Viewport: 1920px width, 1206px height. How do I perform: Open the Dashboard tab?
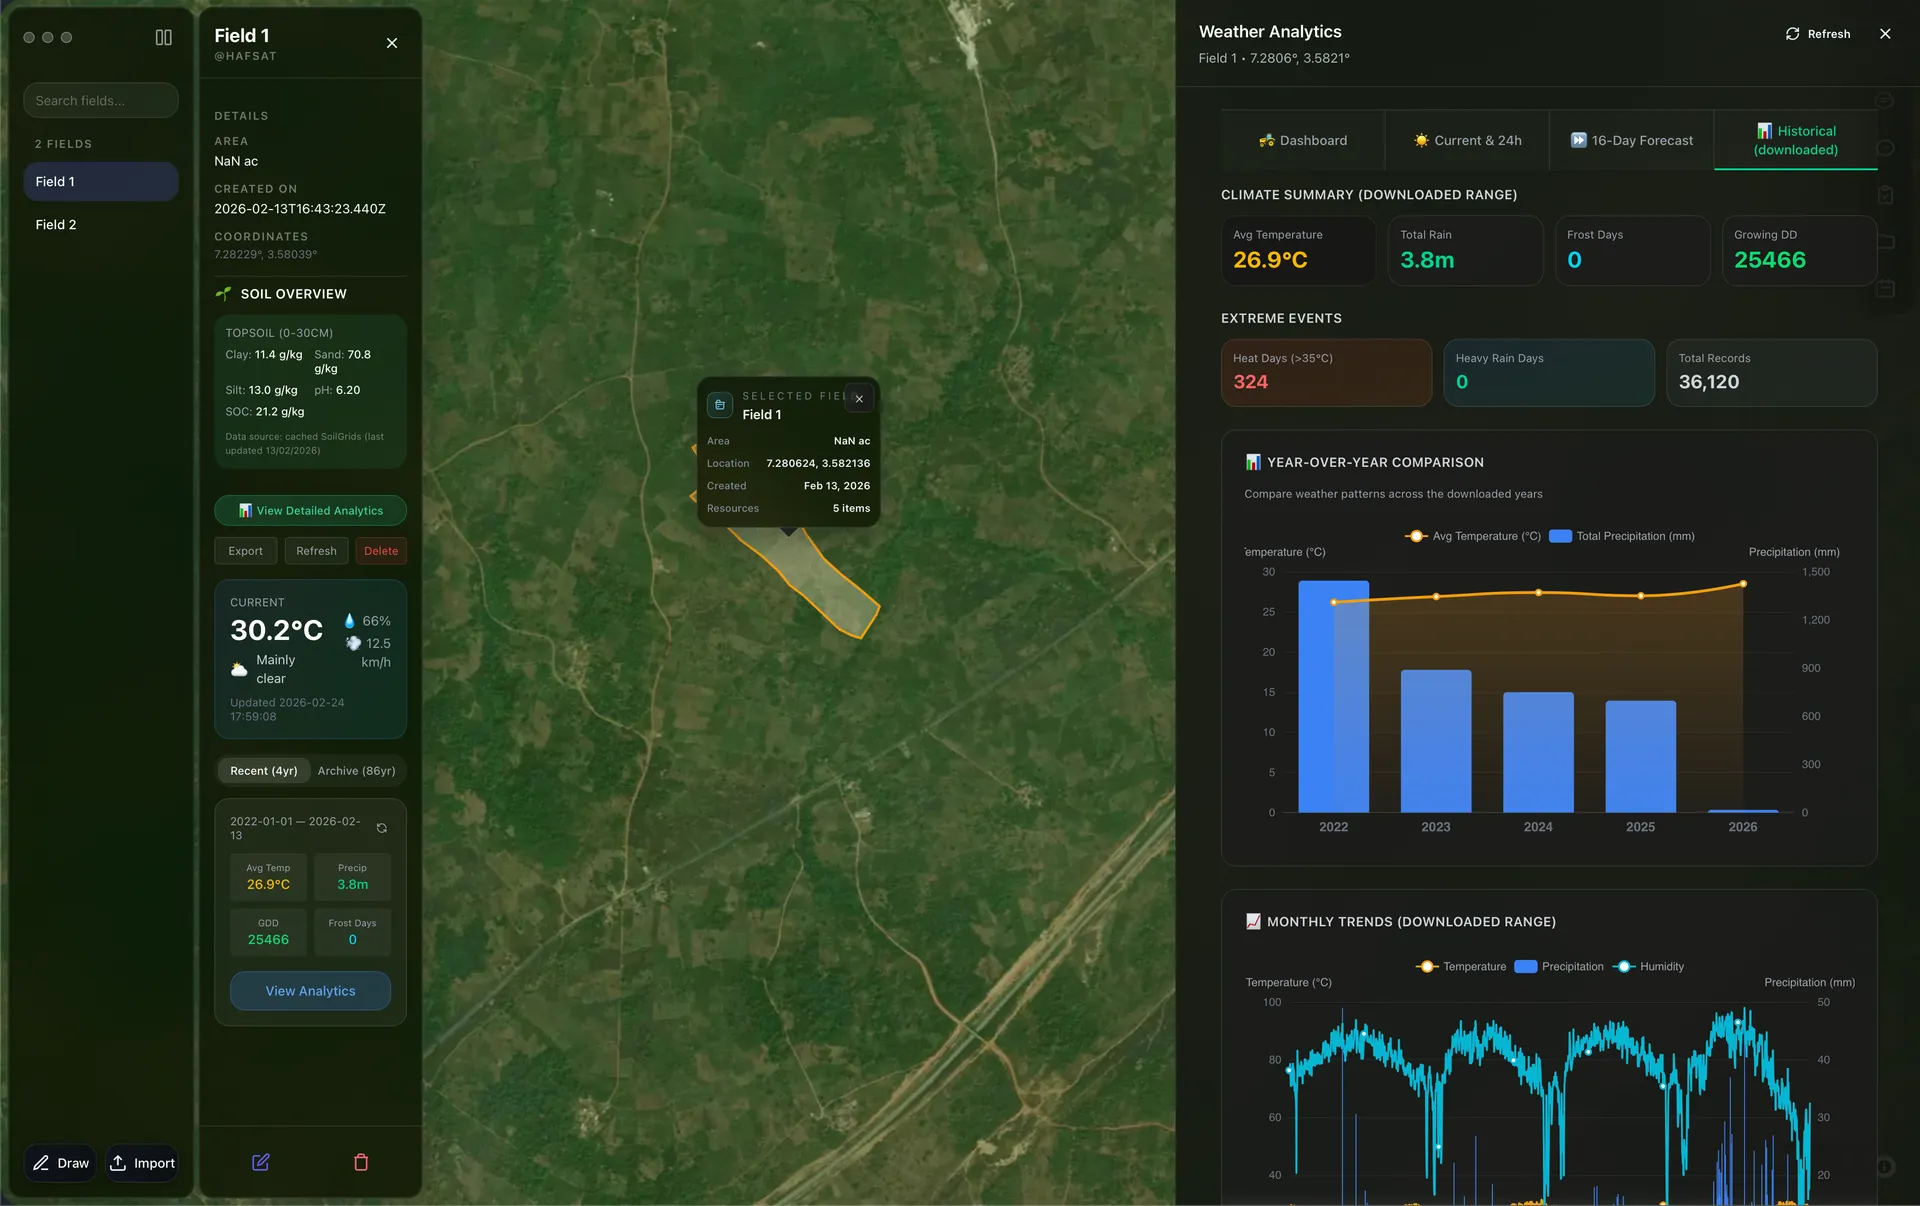pyautogui.click(x=1303, y=140)
